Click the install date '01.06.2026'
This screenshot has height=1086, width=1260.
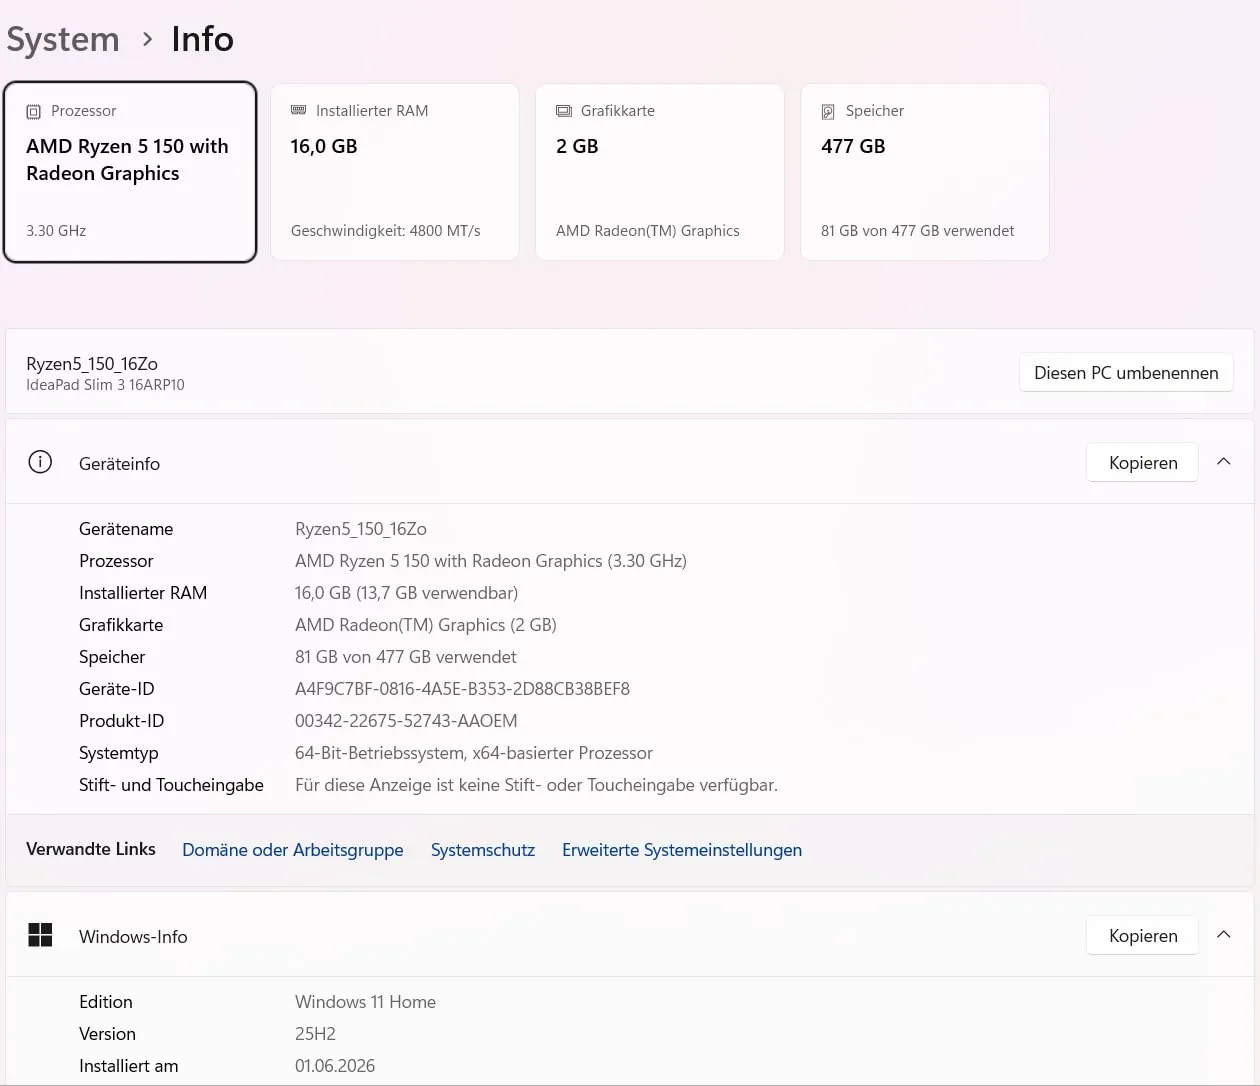click(x=335, y=1066)
